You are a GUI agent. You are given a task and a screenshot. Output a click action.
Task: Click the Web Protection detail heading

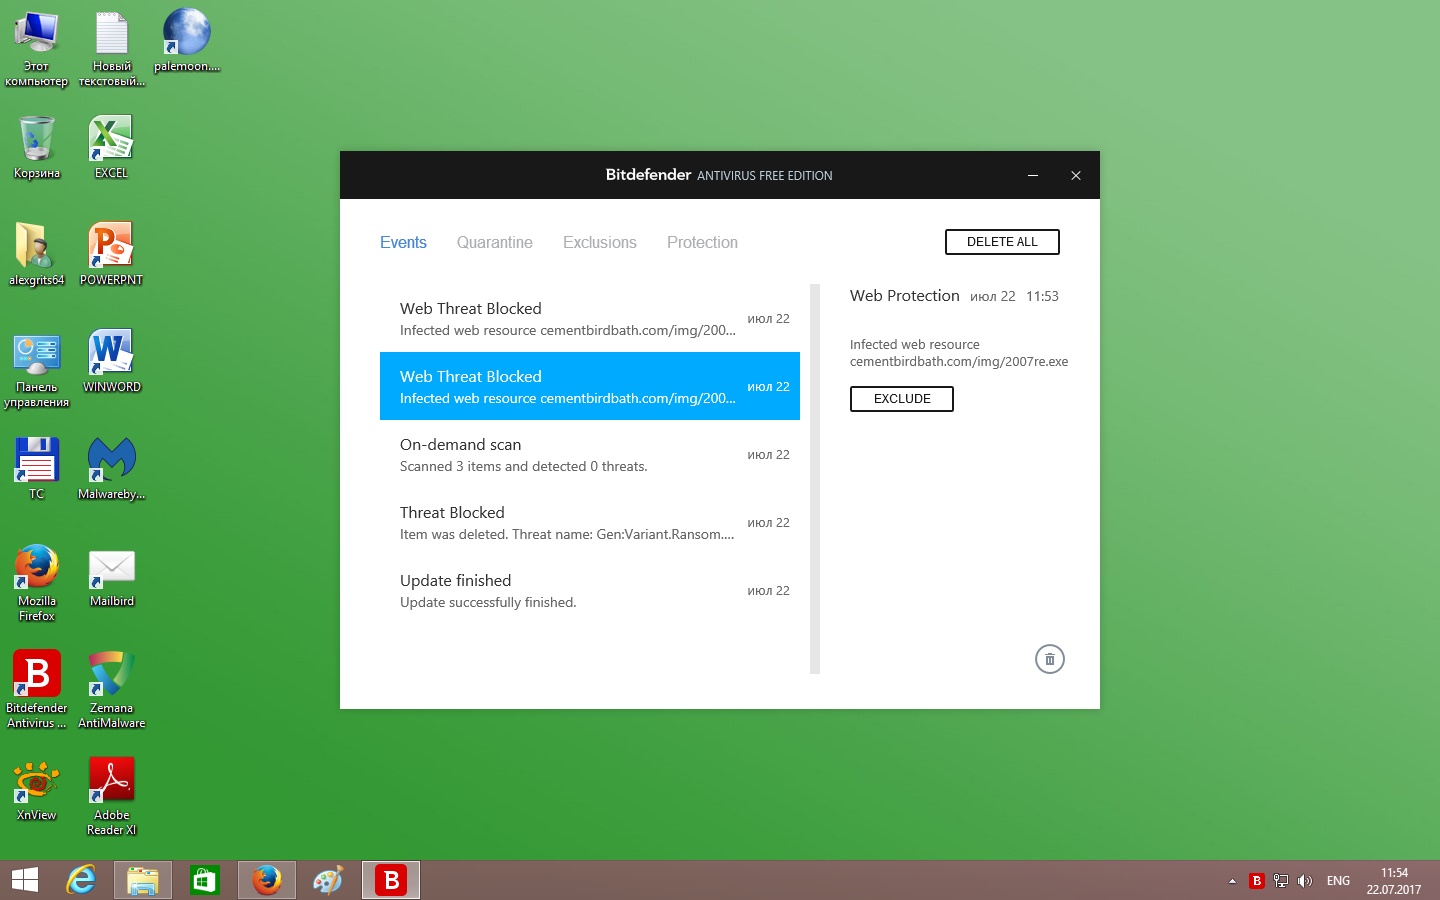coord(905,296)
